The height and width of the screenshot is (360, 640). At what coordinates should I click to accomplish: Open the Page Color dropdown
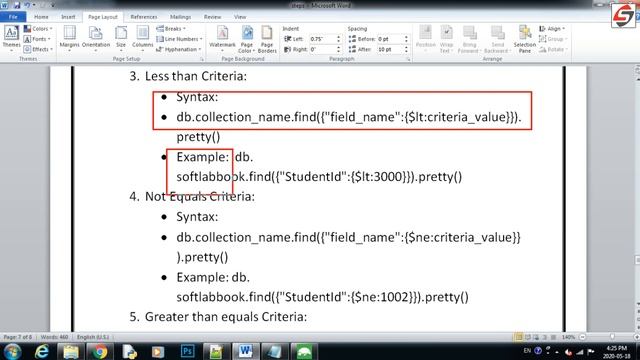click(247, 40)
